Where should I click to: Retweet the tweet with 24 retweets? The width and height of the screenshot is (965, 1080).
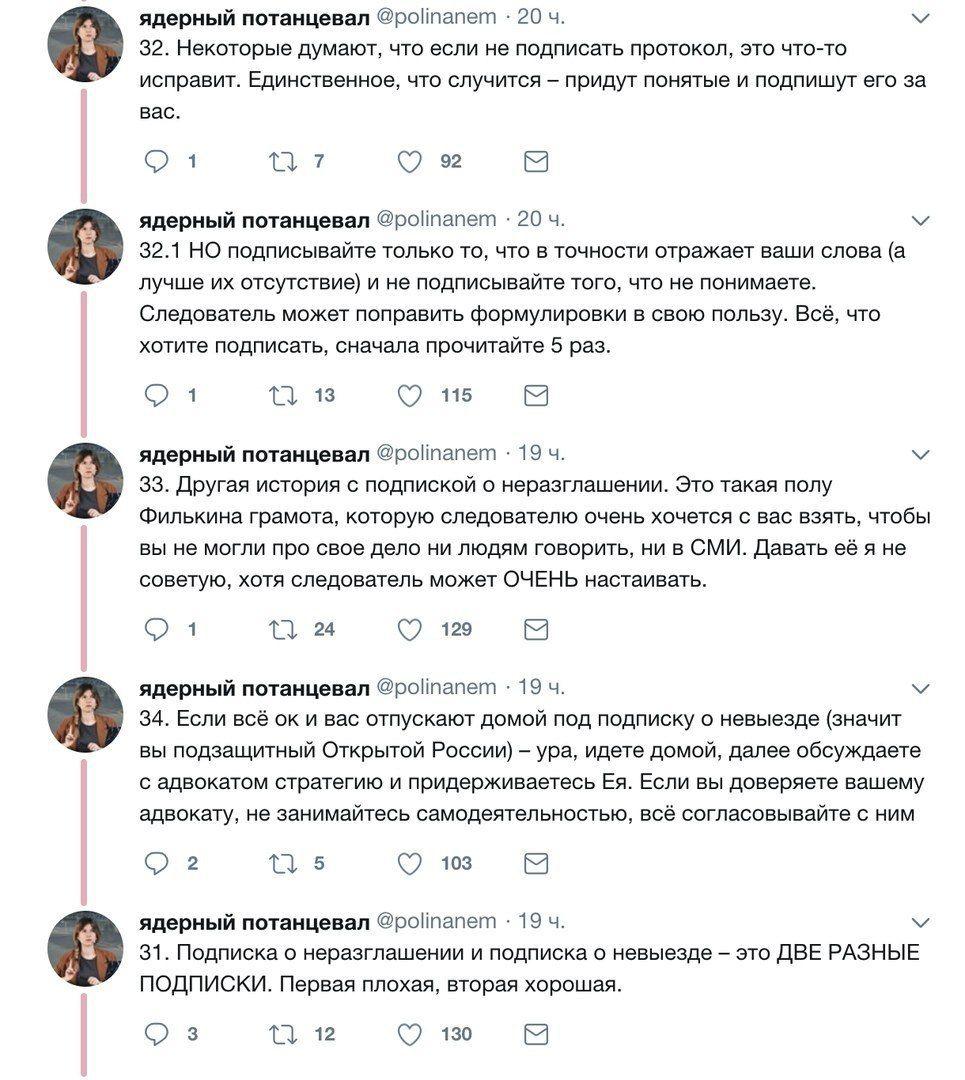(282, 630)
